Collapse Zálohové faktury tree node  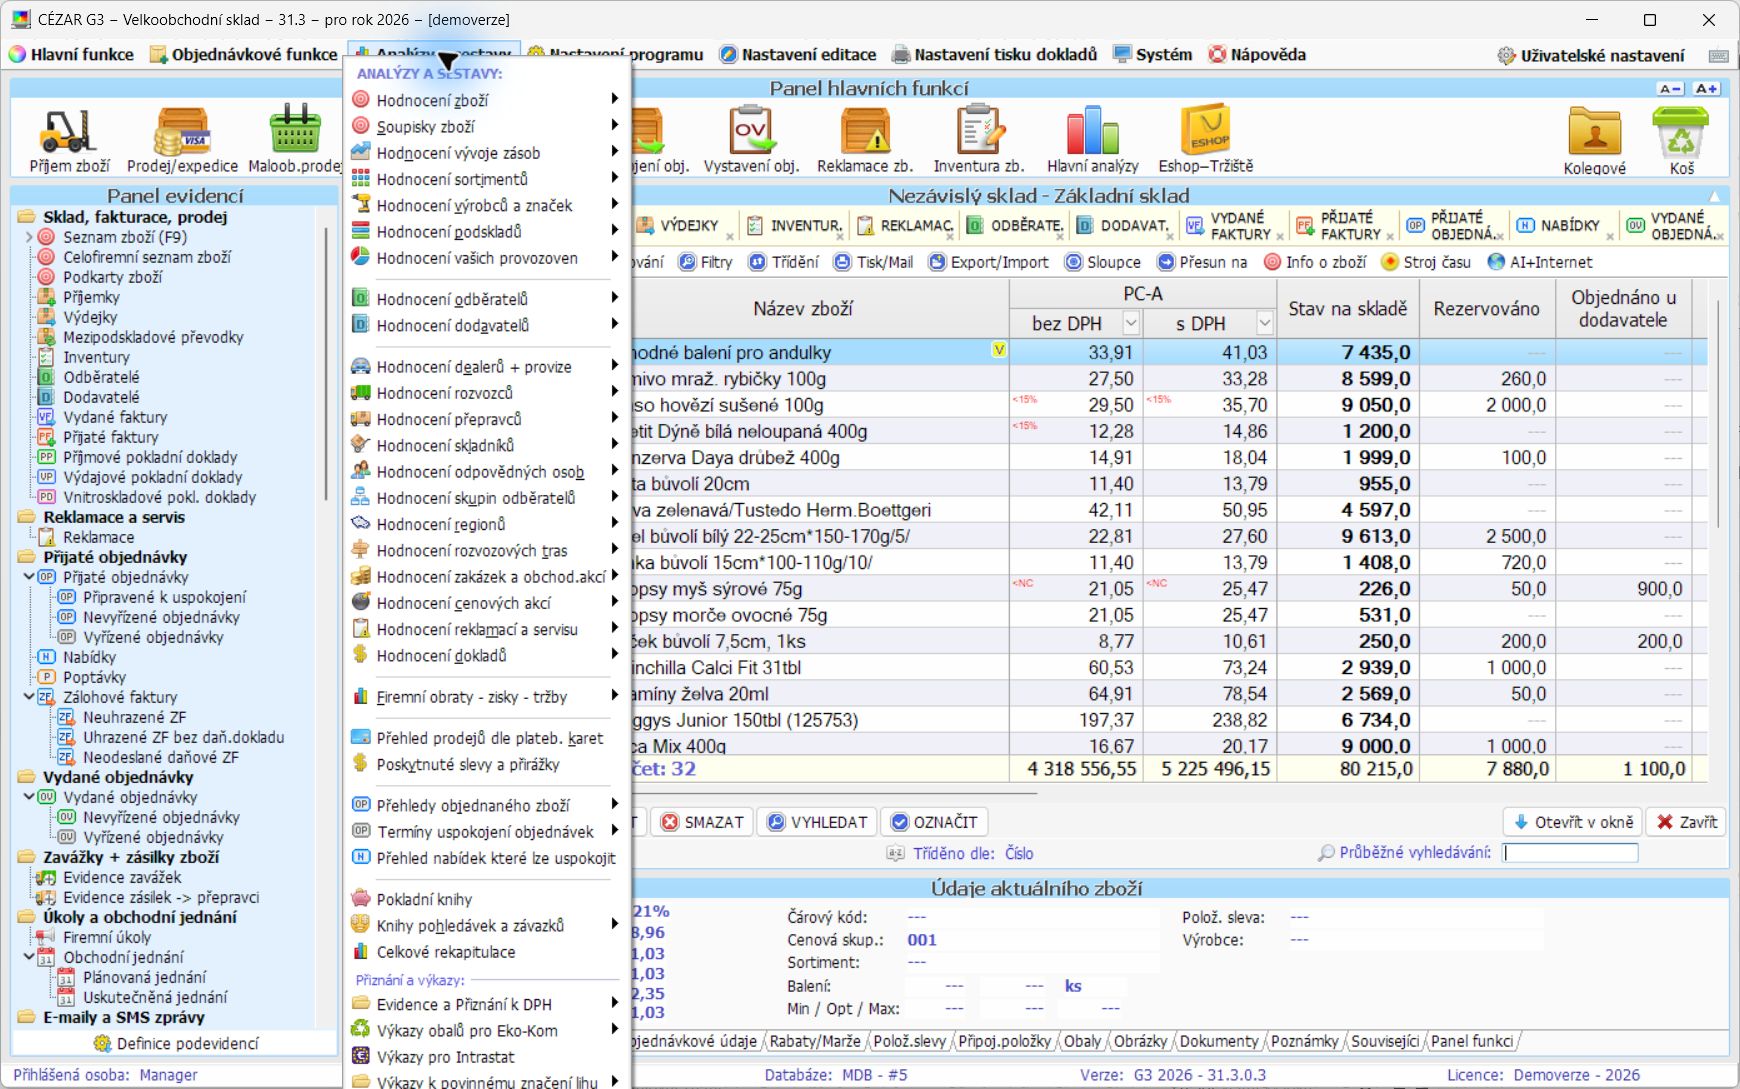29,697
